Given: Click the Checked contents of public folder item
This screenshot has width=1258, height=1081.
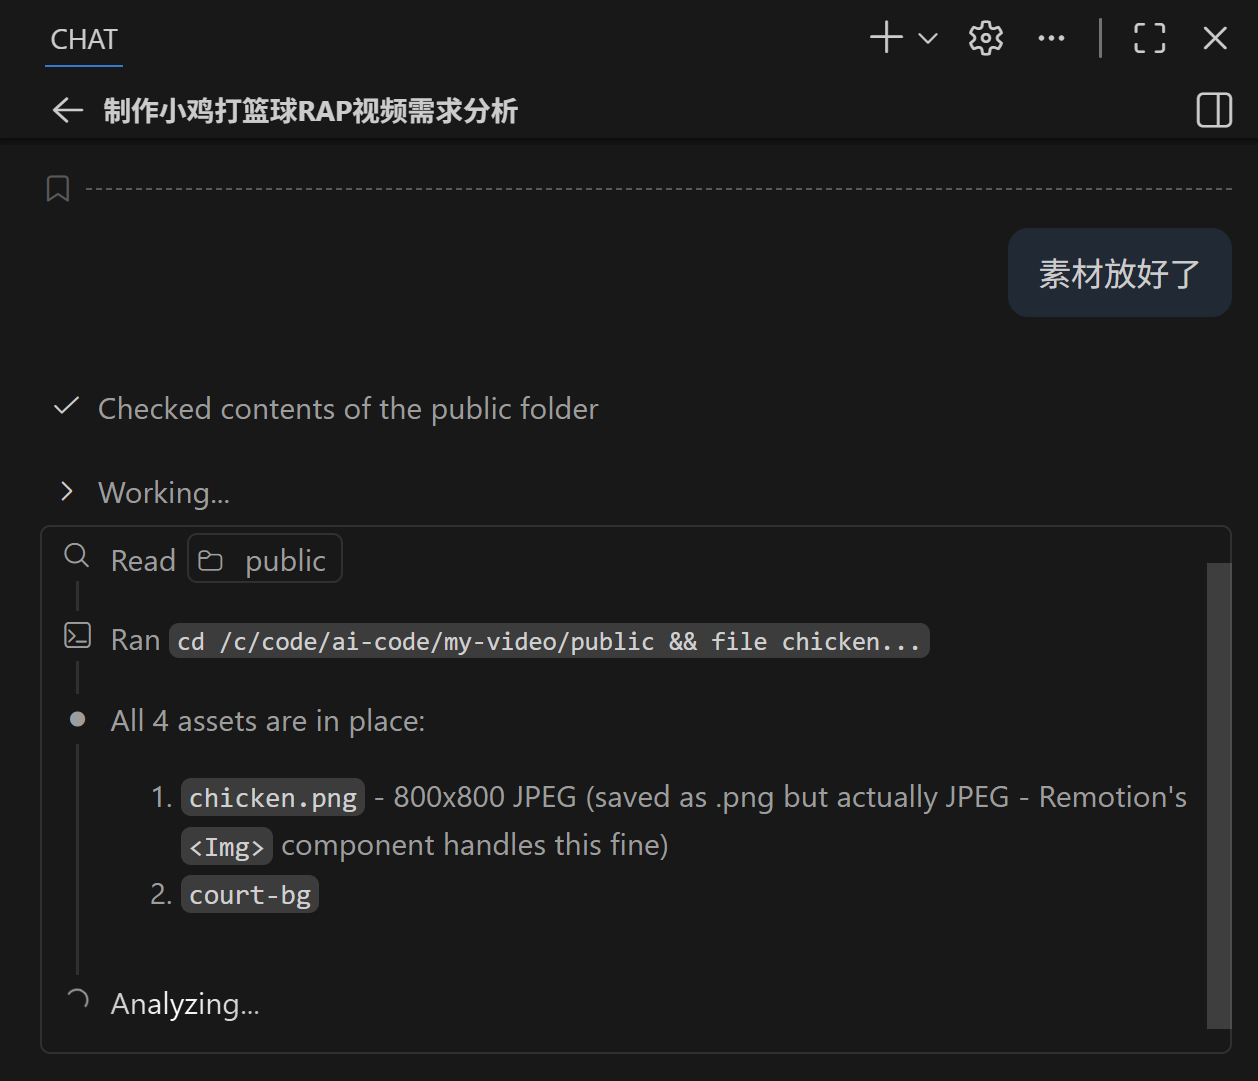Looking at the screenshot, I should (x=347, y=409).
